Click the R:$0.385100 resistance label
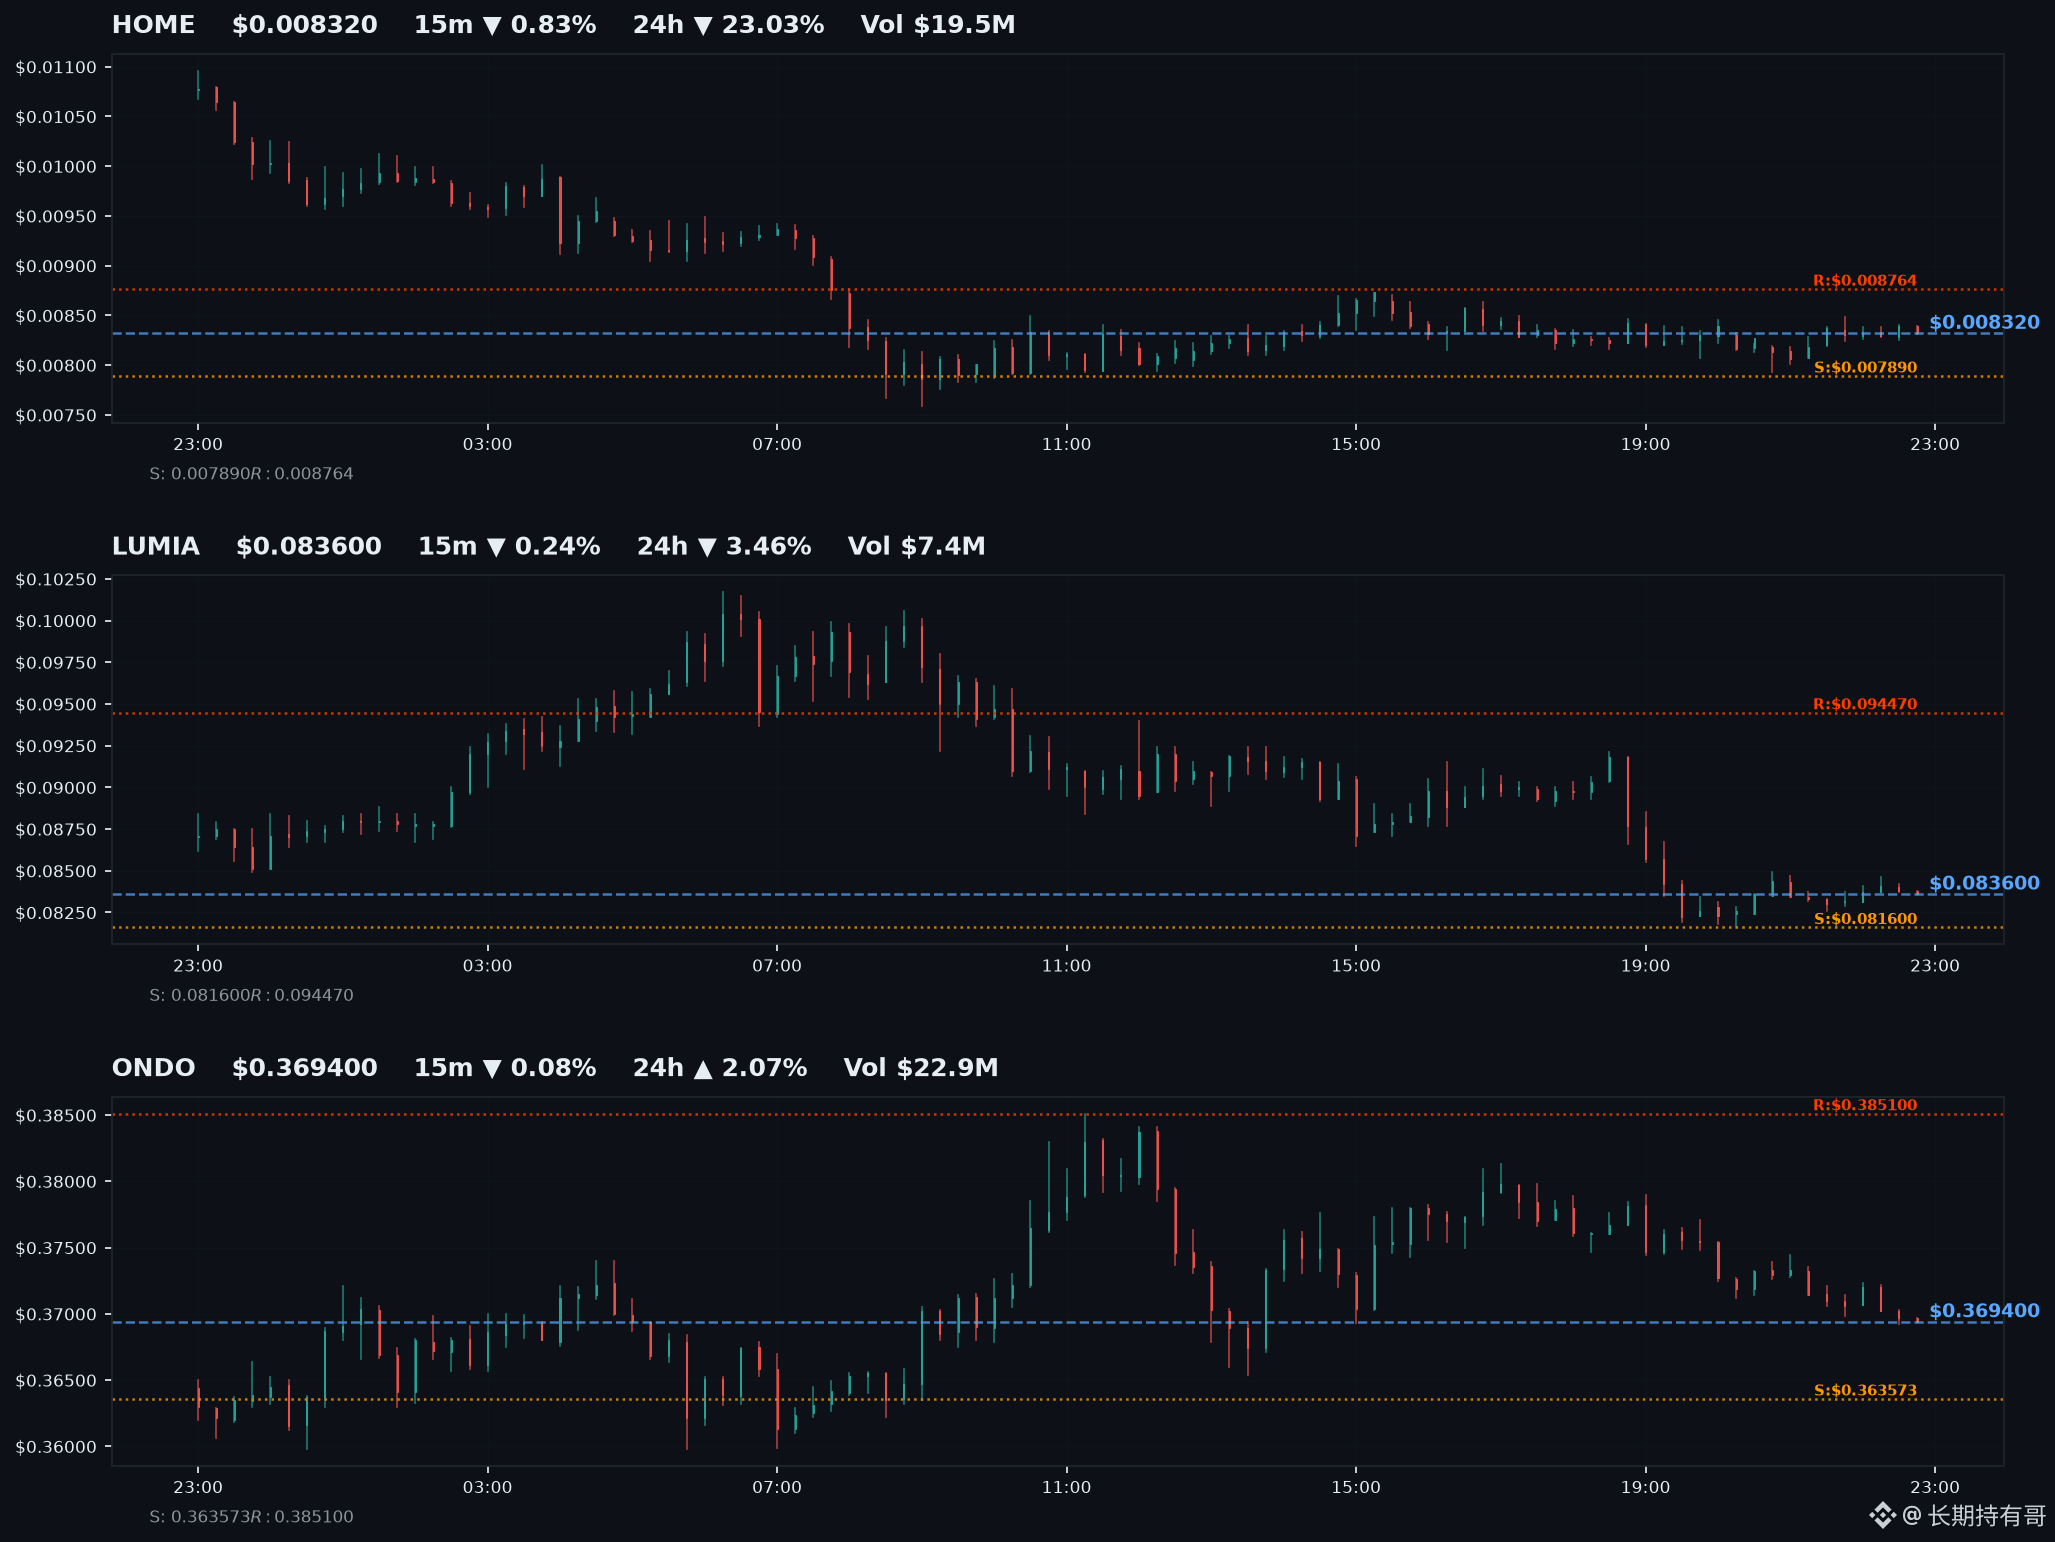The image size is (2055, 1542). (1865, 1106)
